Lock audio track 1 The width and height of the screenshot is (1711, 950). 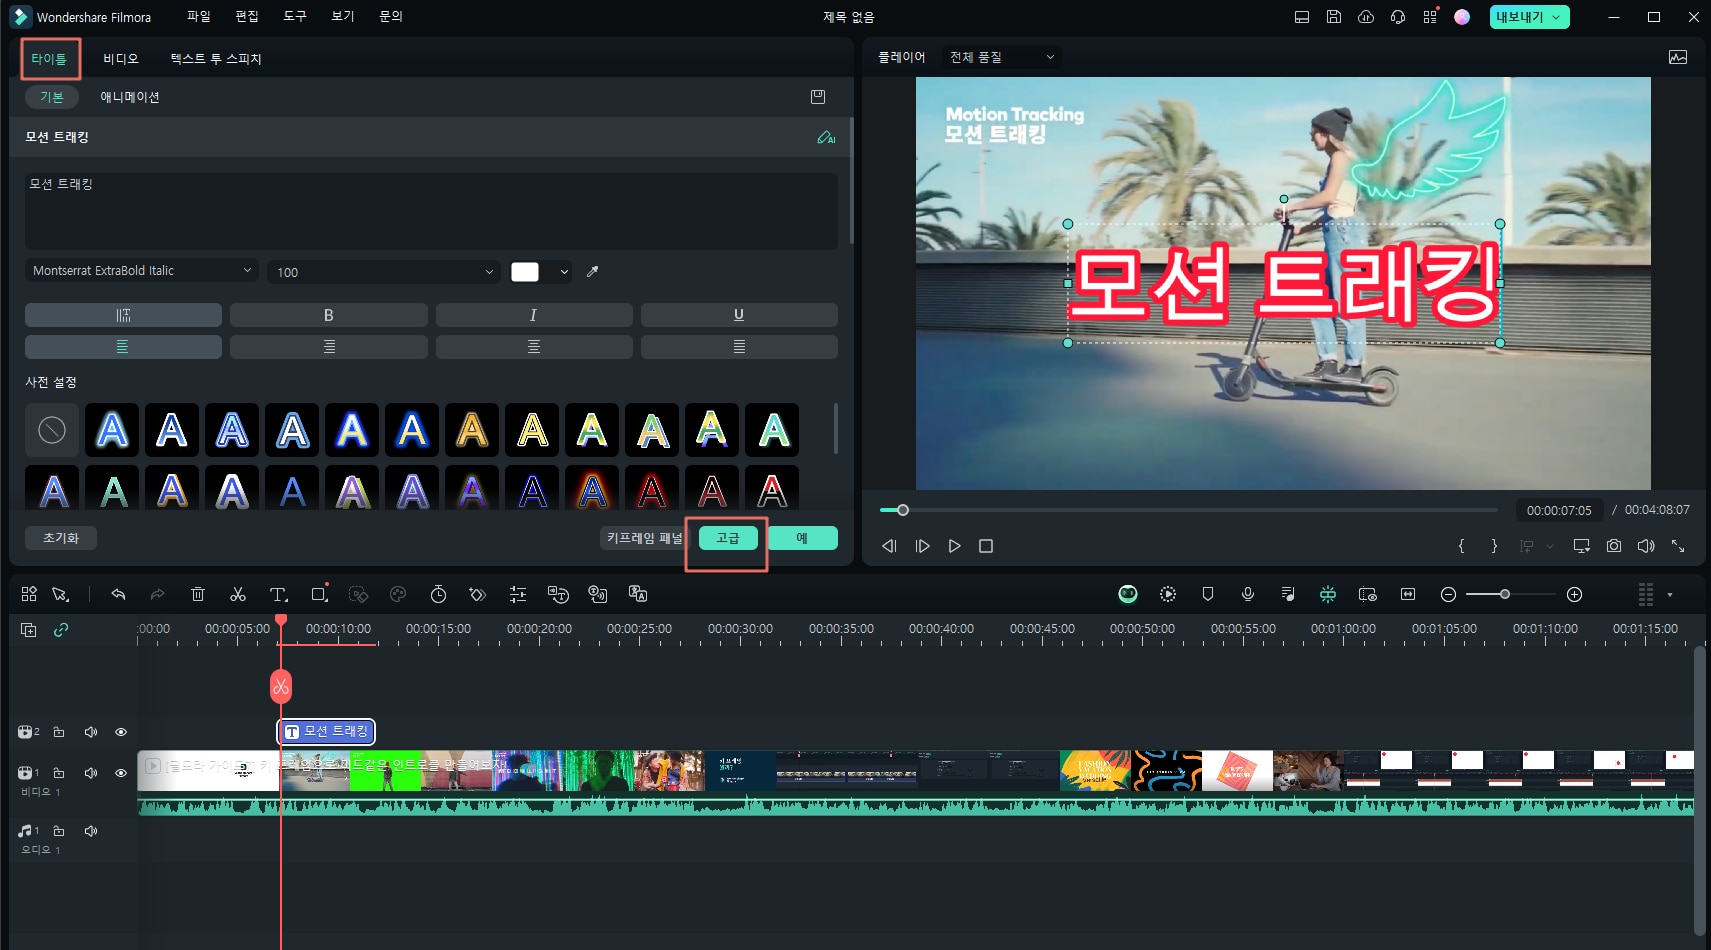(59, 831)
